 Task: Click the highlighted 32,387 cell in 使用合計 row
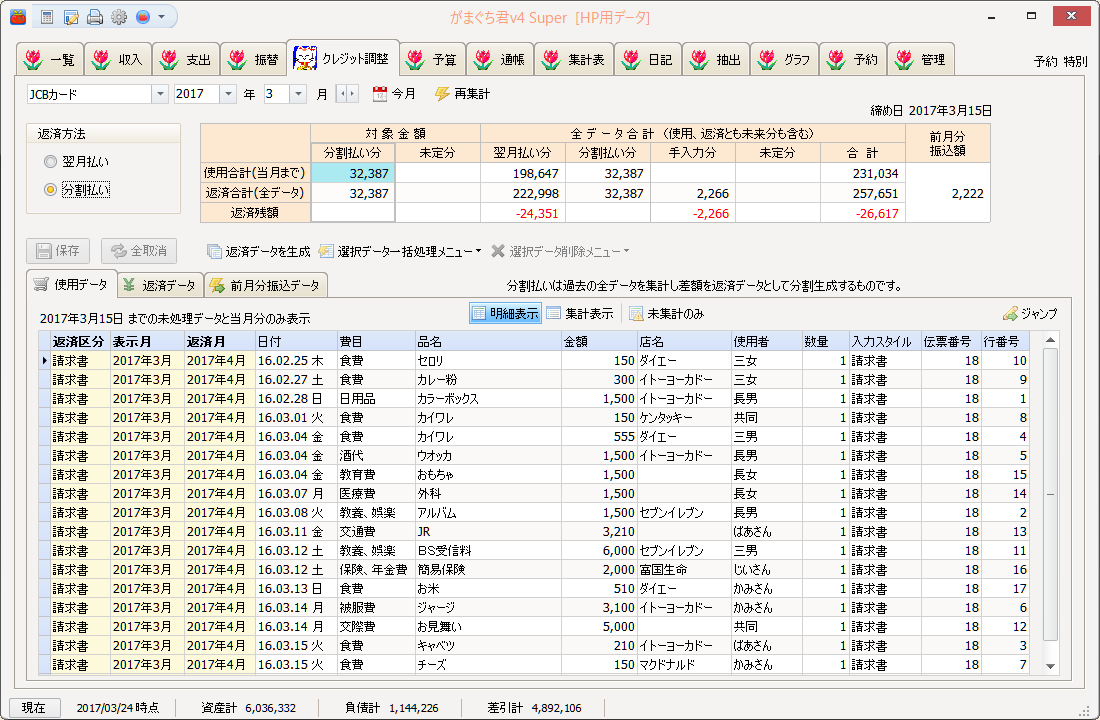[353, 173]
